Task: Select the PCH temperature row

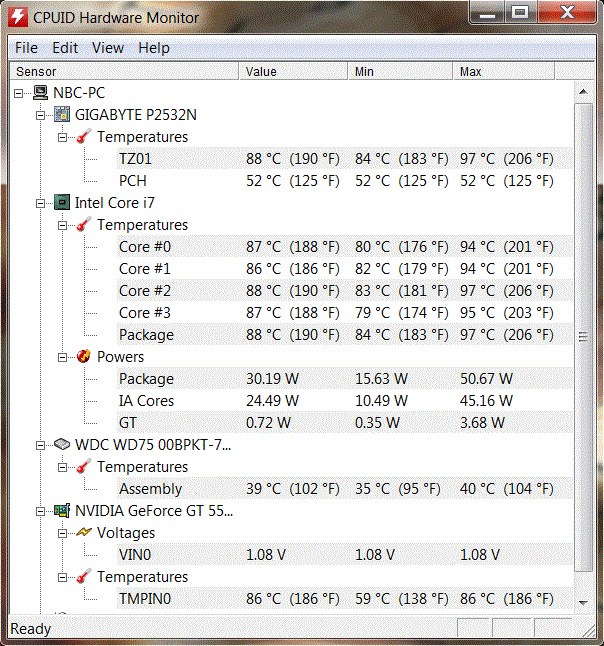Action: coord(344,181)
